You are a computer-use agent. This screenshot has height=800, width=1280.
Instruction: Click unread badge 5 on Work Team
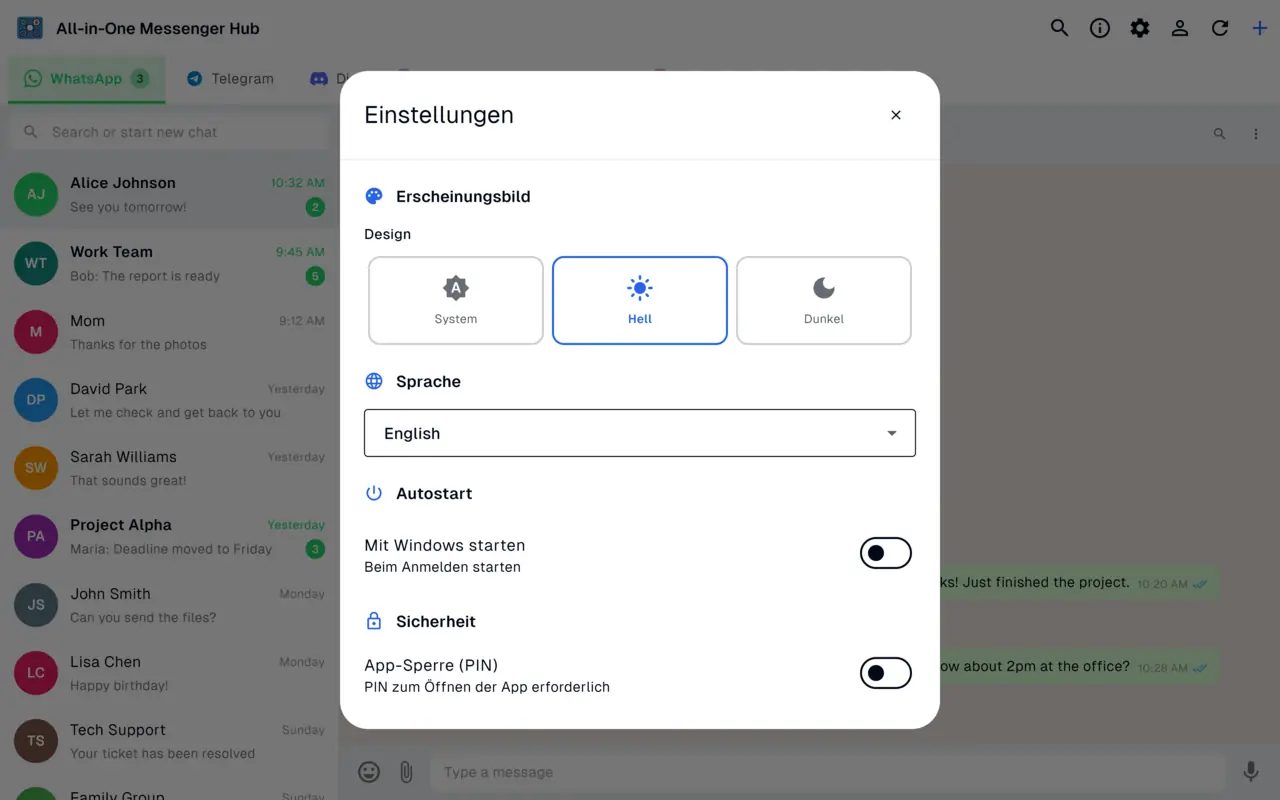pyautogui.click(x=315, y=276)
